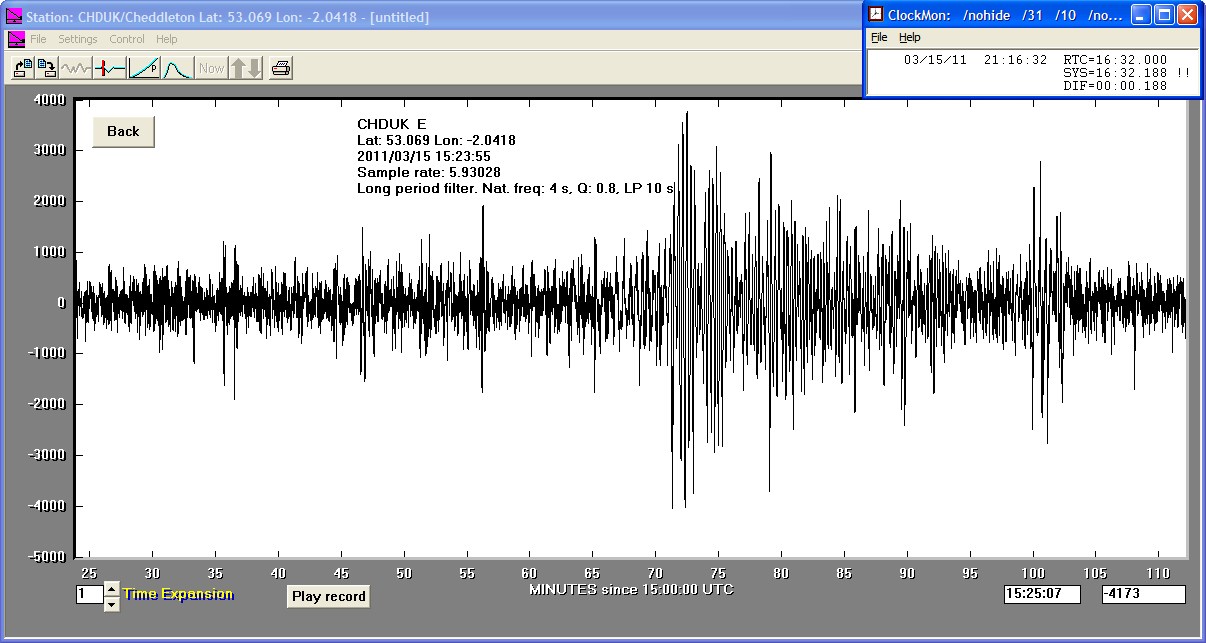Screen dimensions: 1206x643
Task: Click the 70 minute x-axis label
Action: [655, 573]
